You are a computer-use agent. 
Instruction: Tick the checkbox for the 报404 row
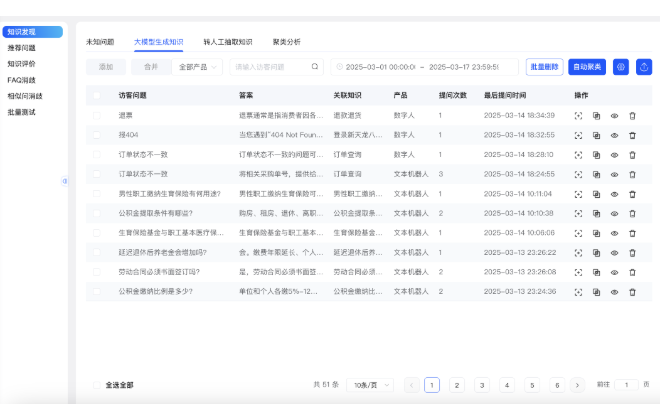tap(96, 135)
